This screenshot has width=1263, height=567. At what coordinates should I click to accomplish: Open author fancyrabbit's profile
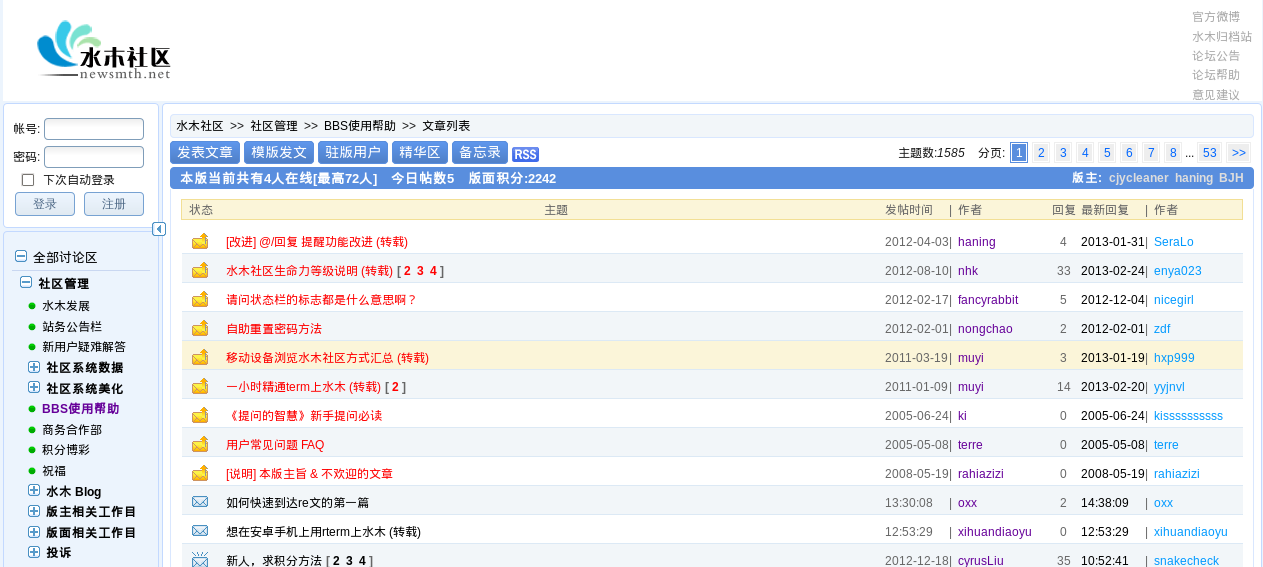[x=988, y=300]
